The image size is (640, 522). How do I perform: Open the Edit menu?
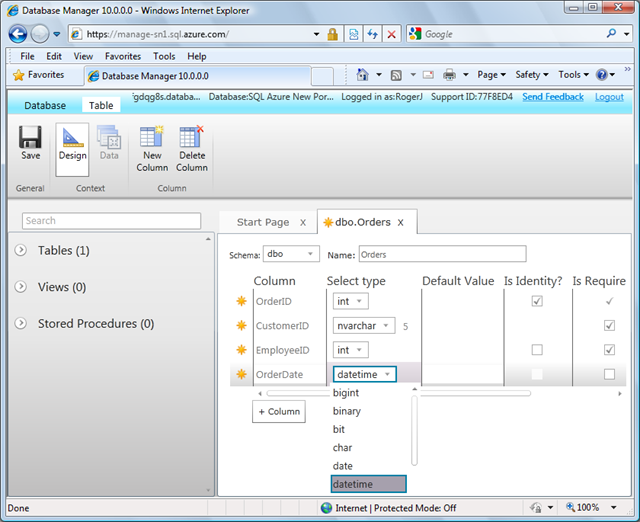(54, 56)
